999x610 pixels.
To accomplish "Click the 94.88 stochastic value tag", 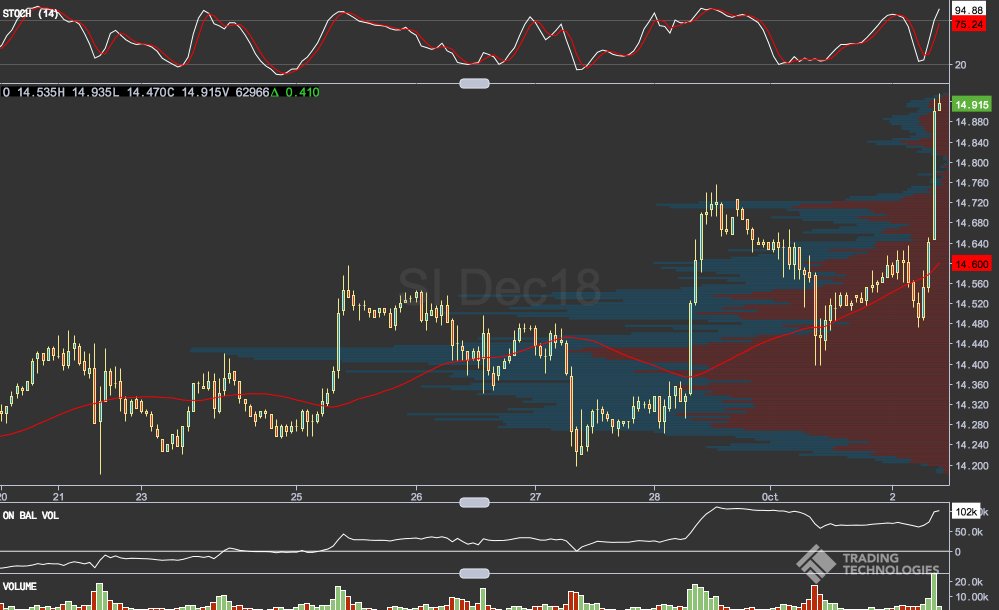I will click(968, 10).
